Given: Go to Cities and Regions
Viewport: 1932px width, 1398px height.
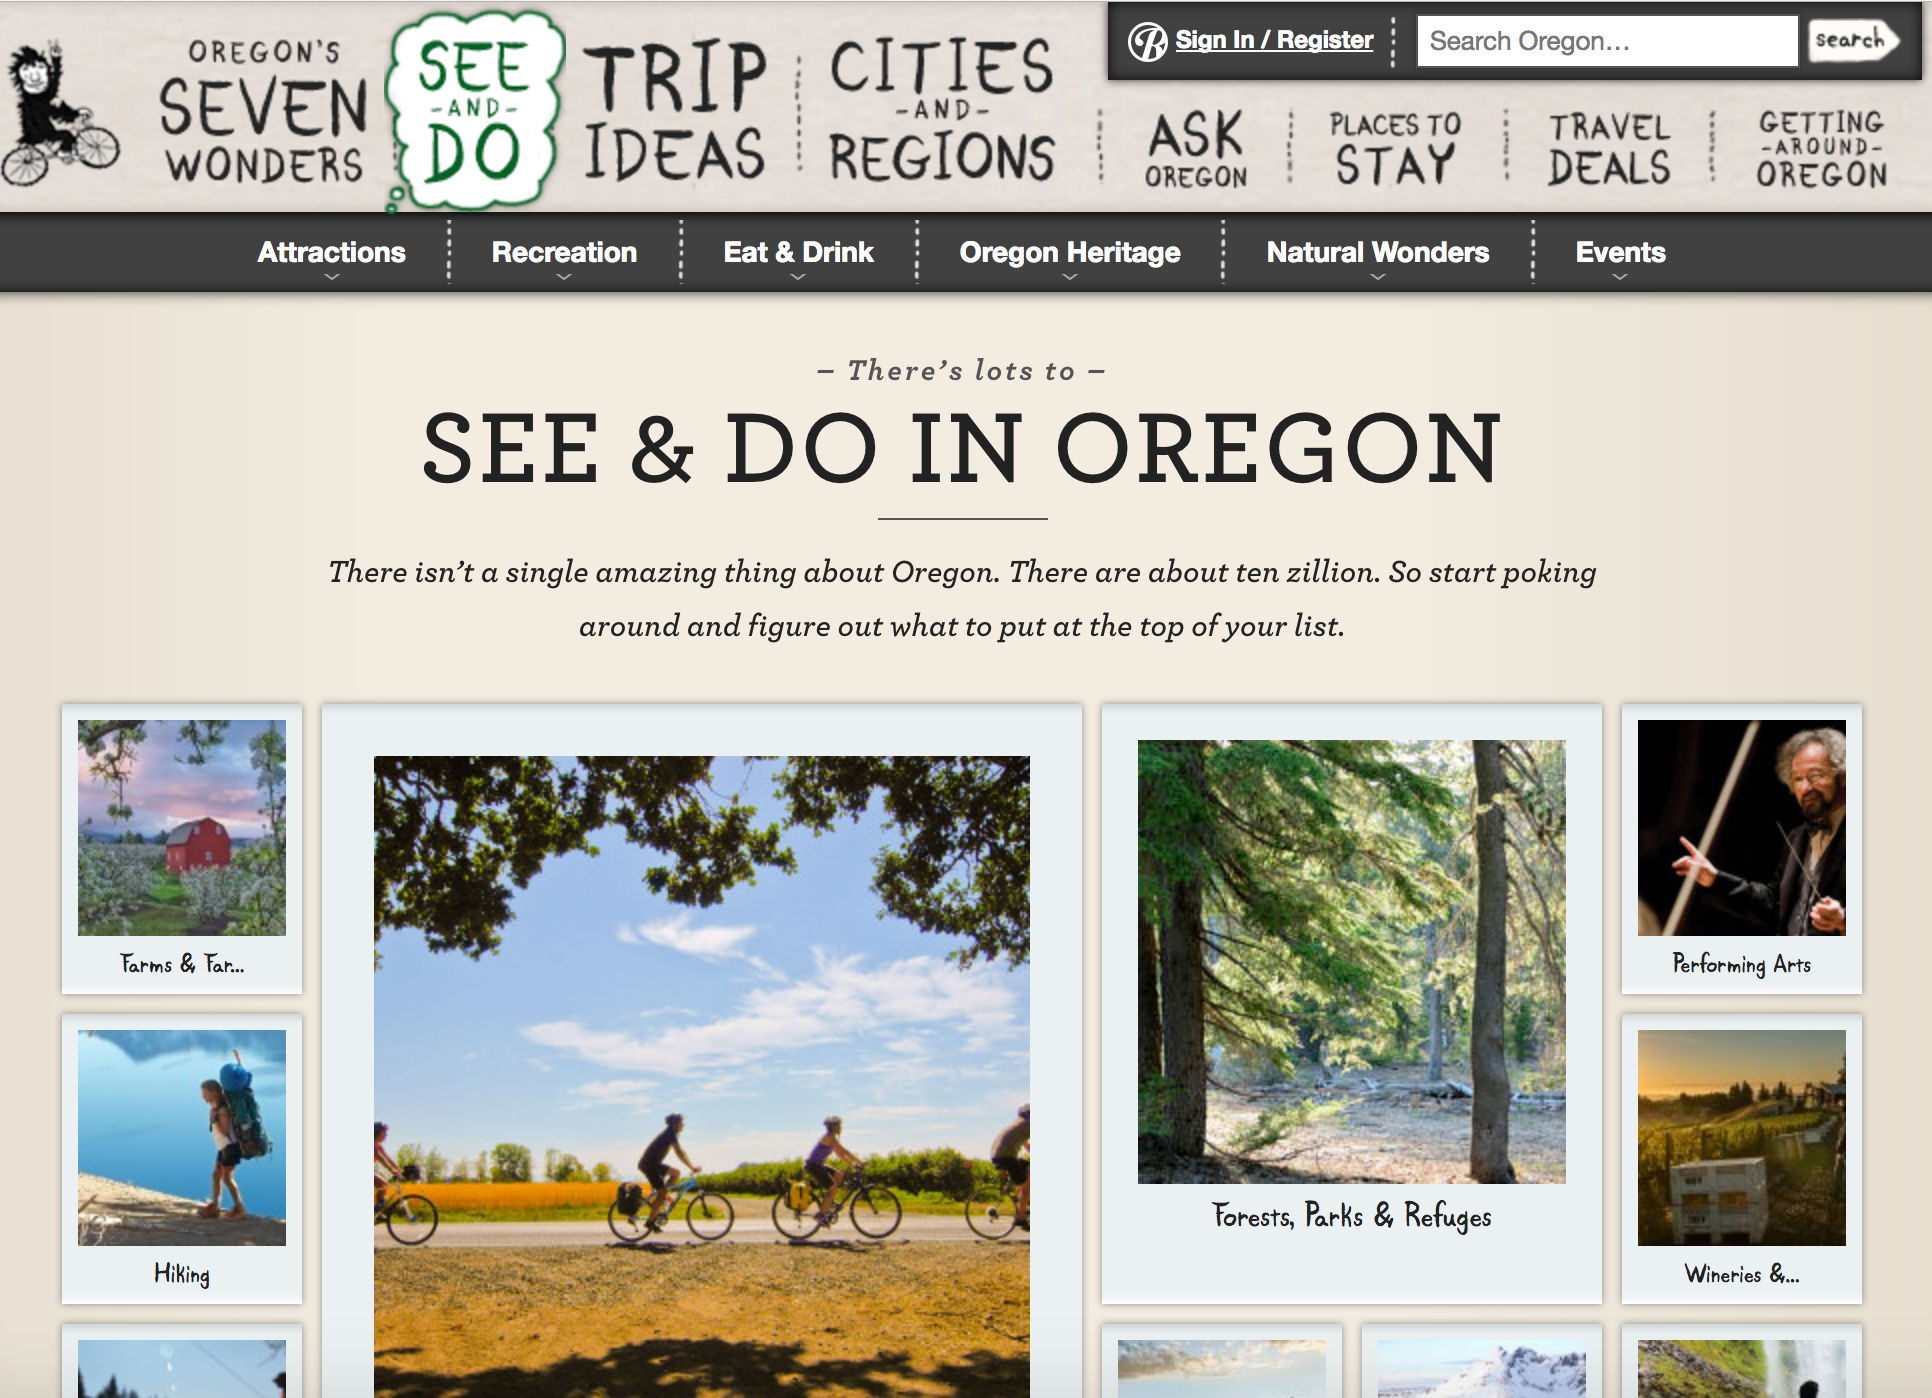Looking at the screenshot, I should pyautogui.click(x=941, y=112).
